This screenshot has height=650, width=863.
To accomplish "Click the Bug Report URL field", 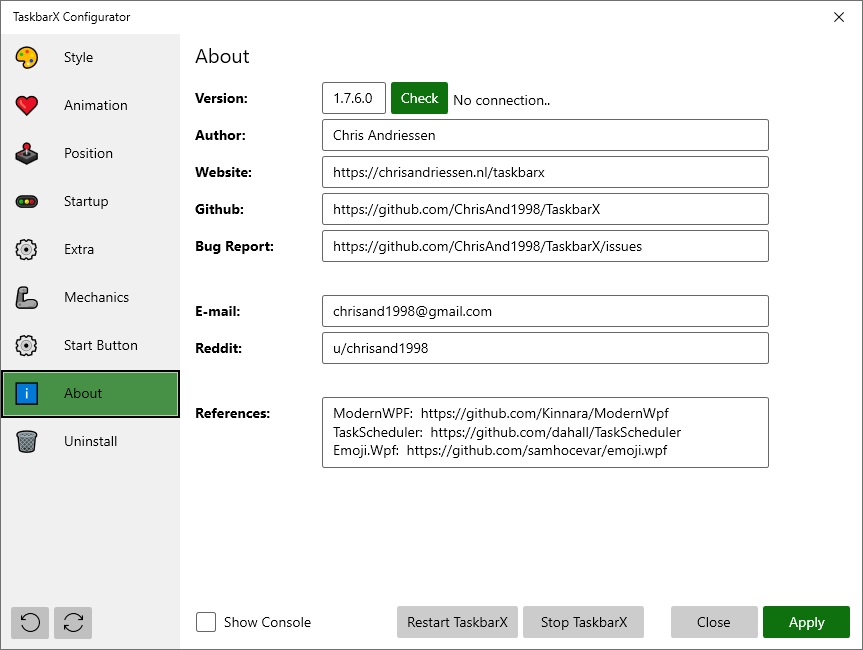I will pos(545,246).
